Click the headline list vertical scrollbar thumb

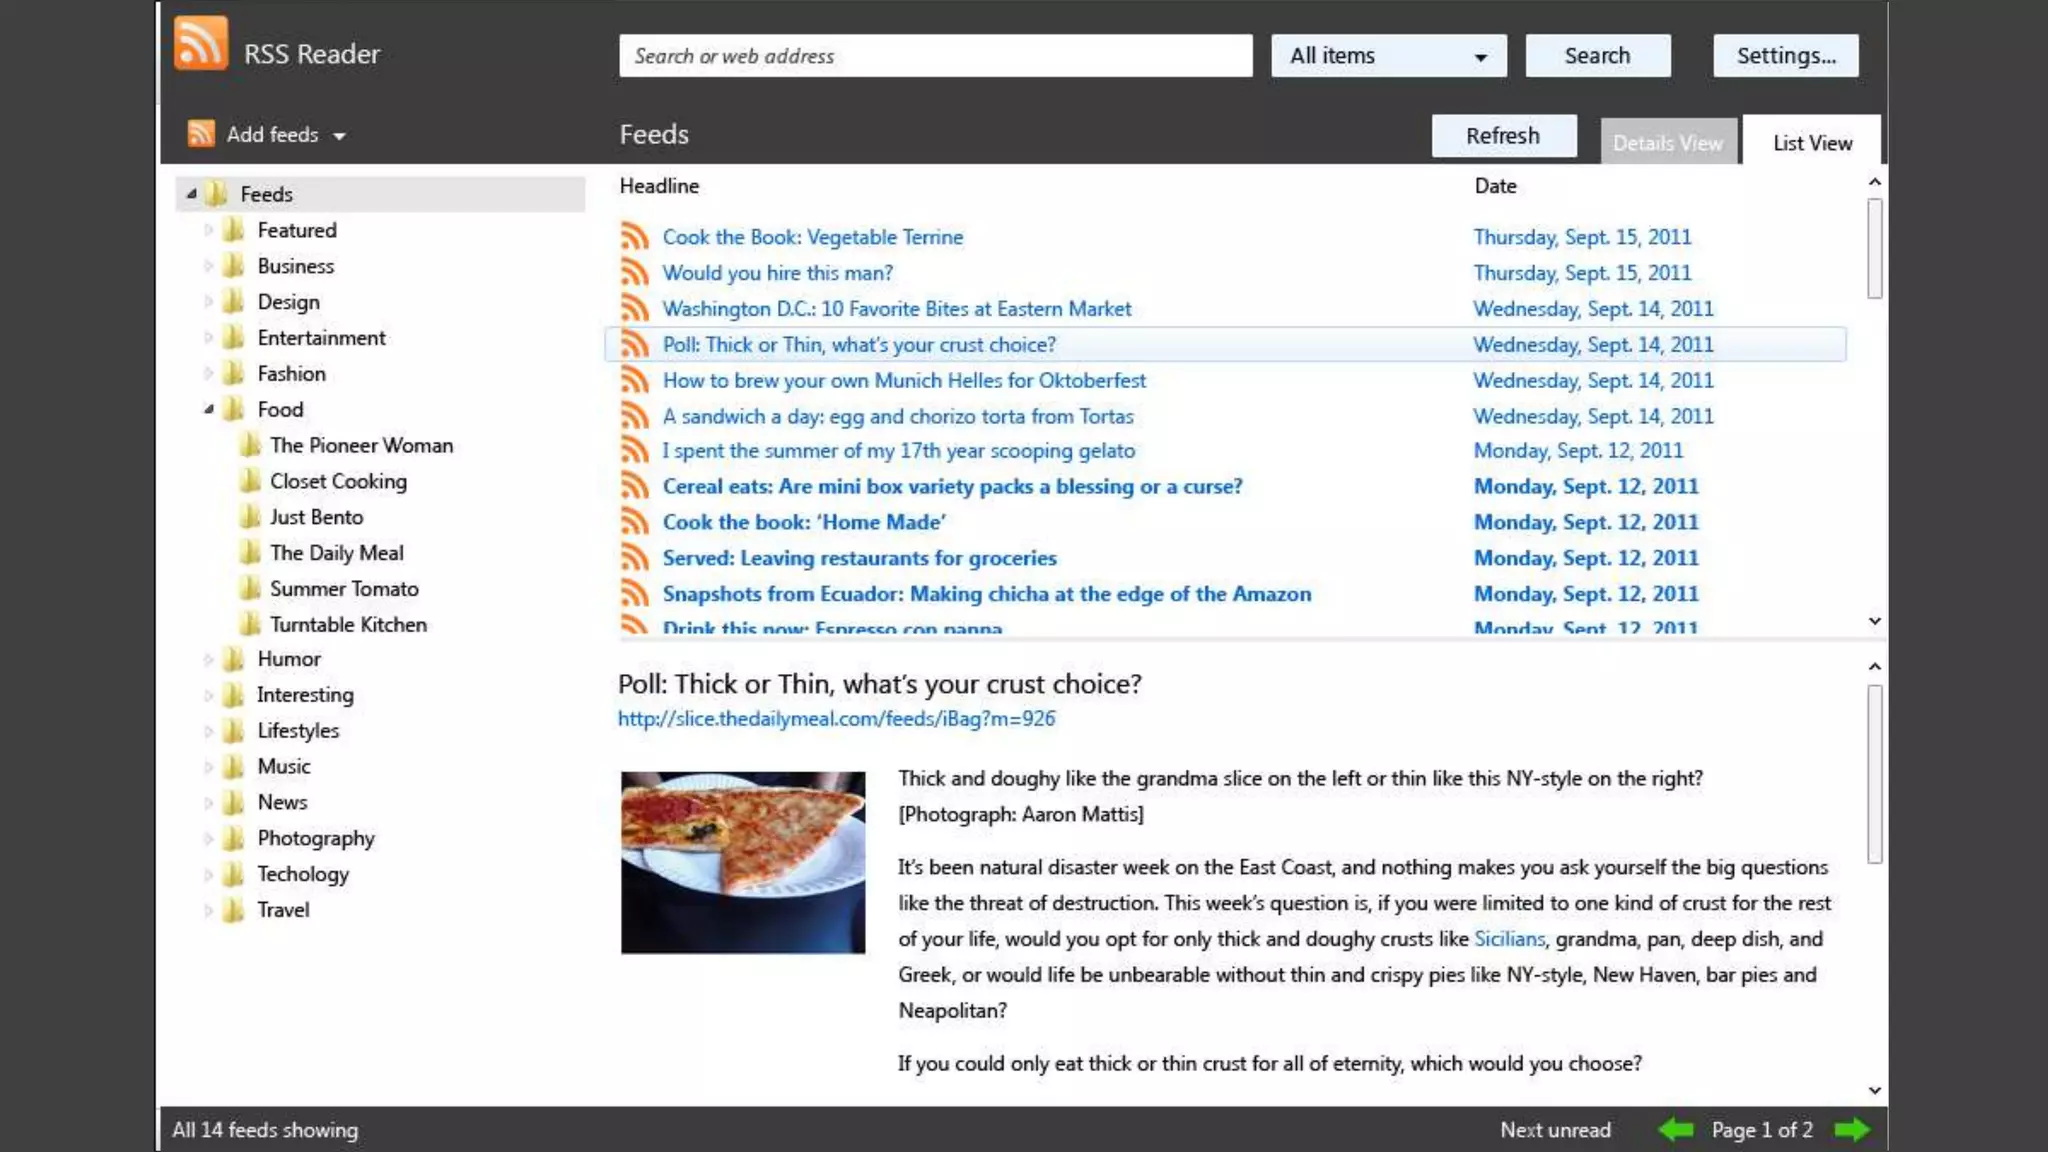pos(1874,248)
